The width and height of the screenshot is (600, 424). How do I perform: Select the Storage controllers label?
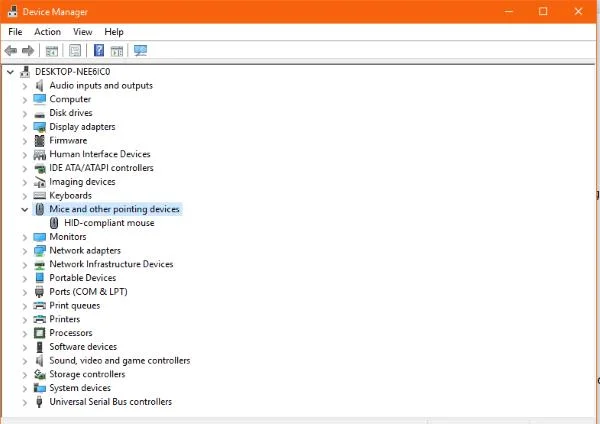[87, 374]
